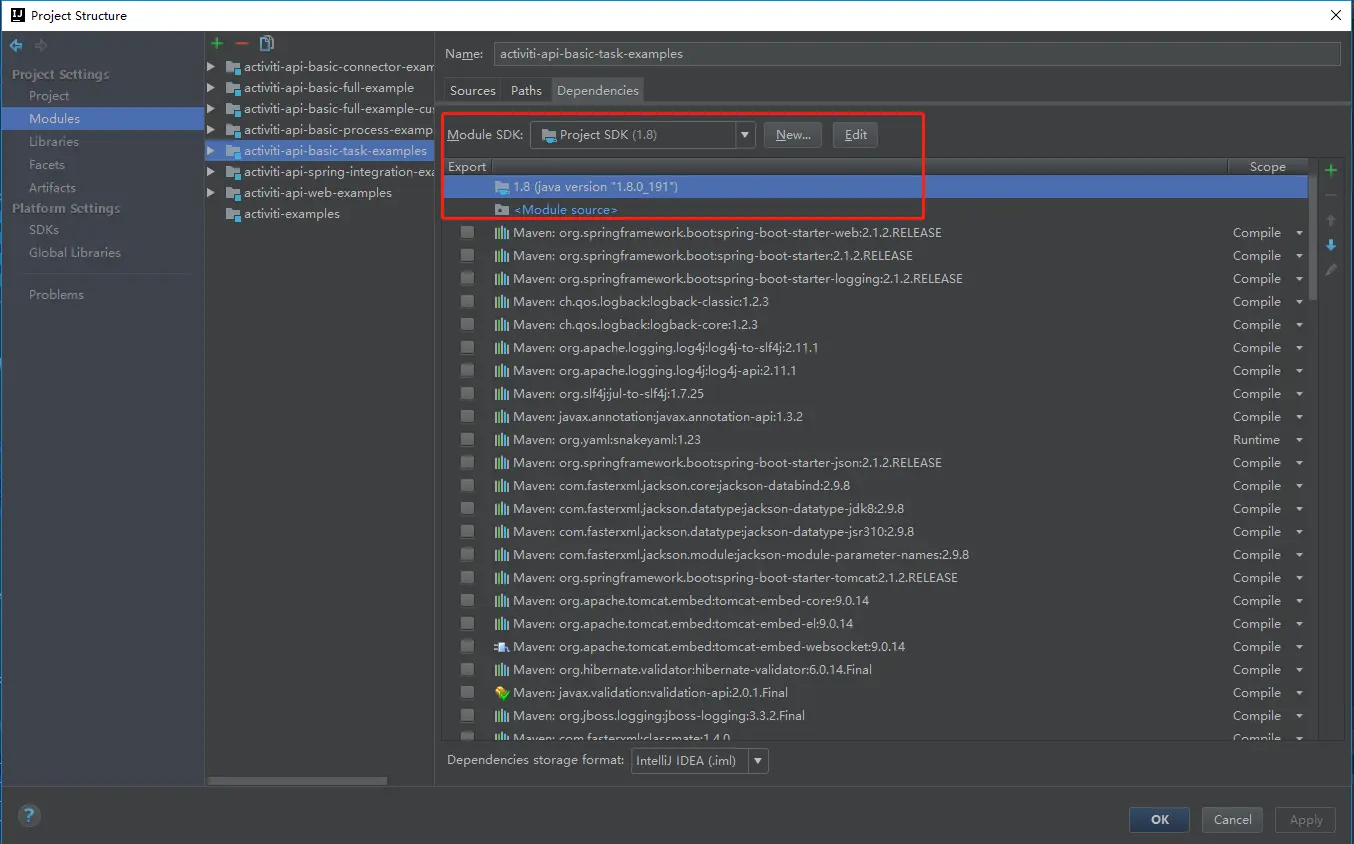
Task: Open Artifacts in Project Settings
Action: point(52,188)
